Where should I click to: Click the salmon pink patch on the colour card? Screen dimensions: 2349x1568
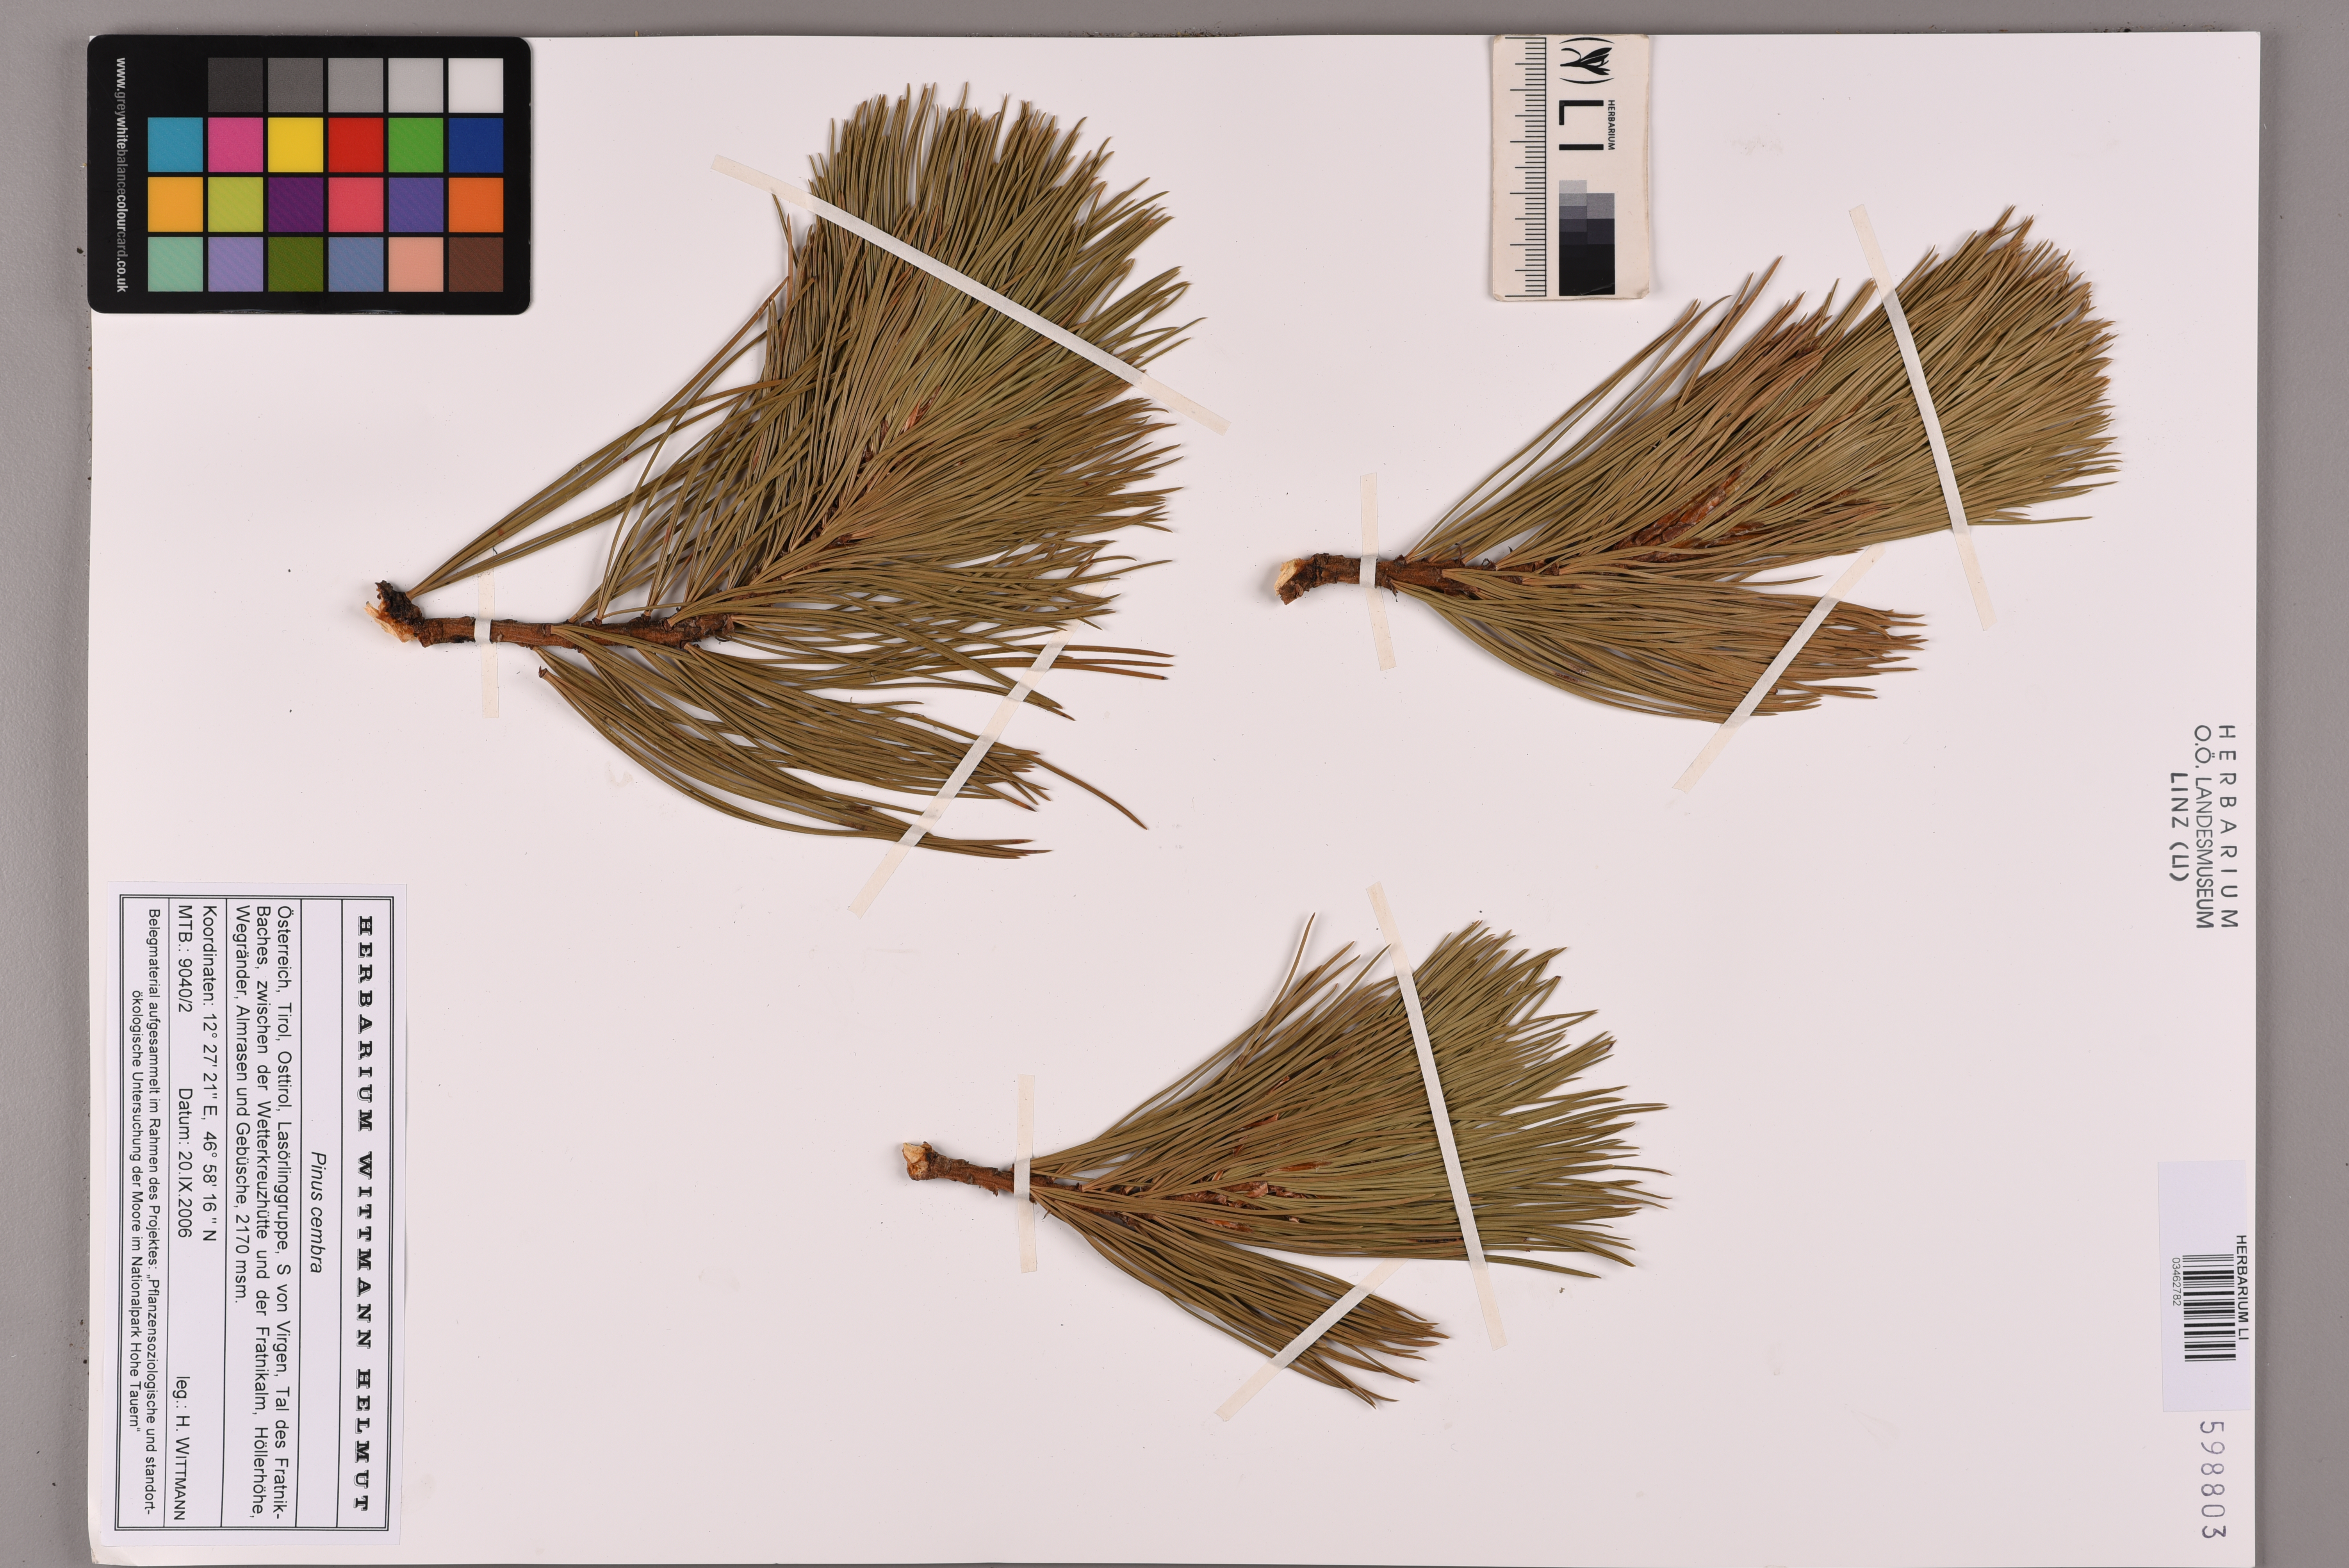coord(415,264)
